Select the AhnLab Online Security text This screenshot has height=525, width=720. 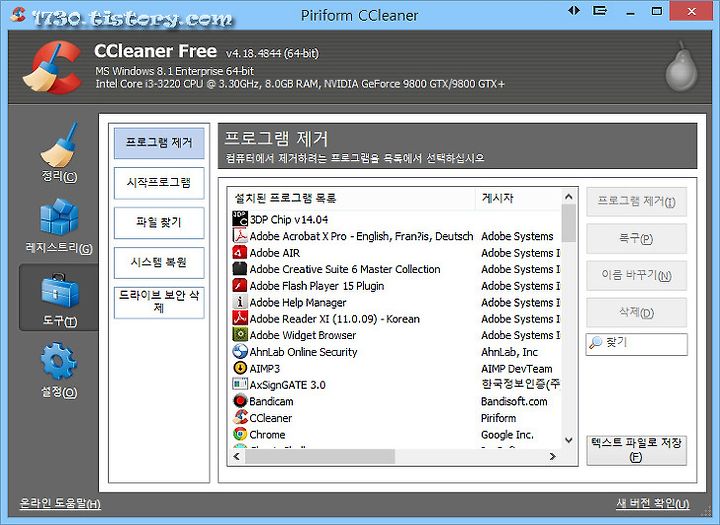tap(303, 352)
